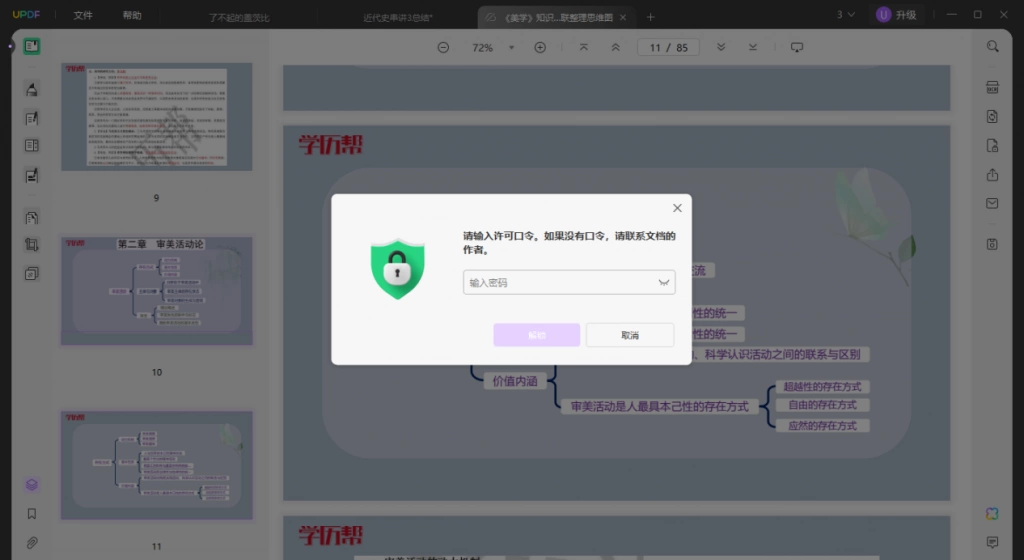Viewport: 1024px width, 560px height.
Task: Go to the next page
Action: pyautogui.click(x=721, y=48)
